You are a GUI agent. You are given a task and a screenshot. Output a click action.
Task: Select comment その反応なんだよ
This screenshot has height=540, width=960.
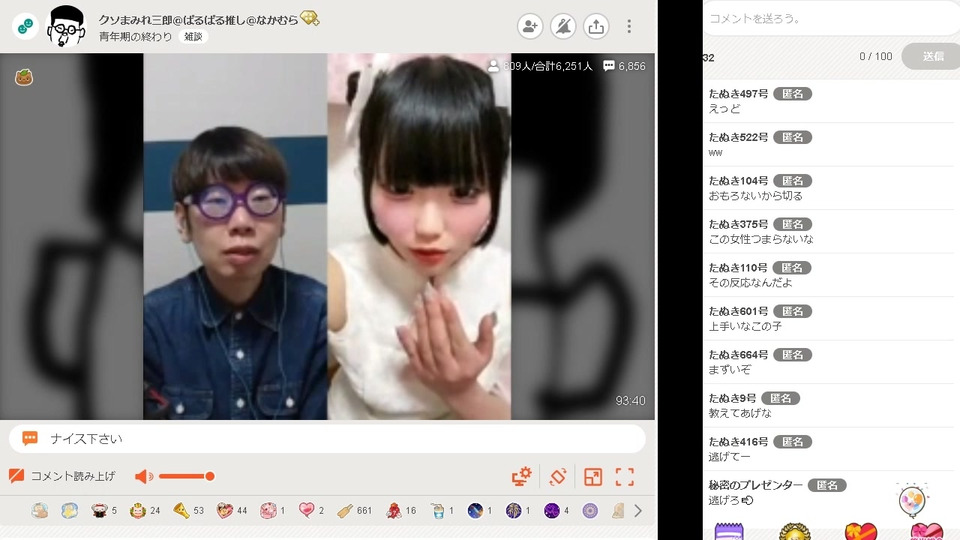[x=750, y=283]
